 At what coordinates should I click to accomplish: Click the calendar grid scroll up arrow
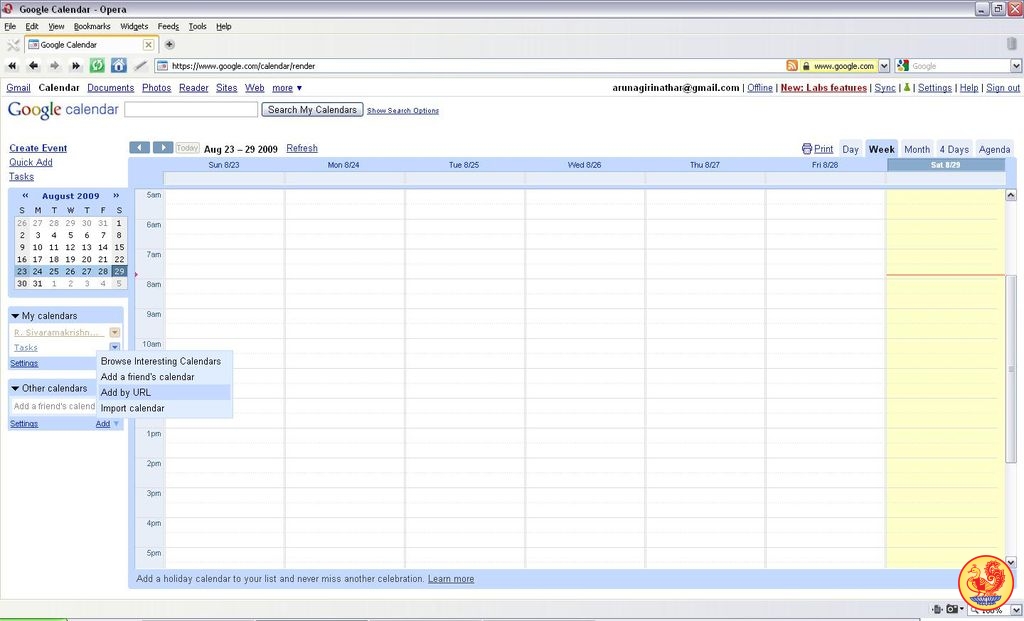pyautogui.click(x=1011, y=195)
